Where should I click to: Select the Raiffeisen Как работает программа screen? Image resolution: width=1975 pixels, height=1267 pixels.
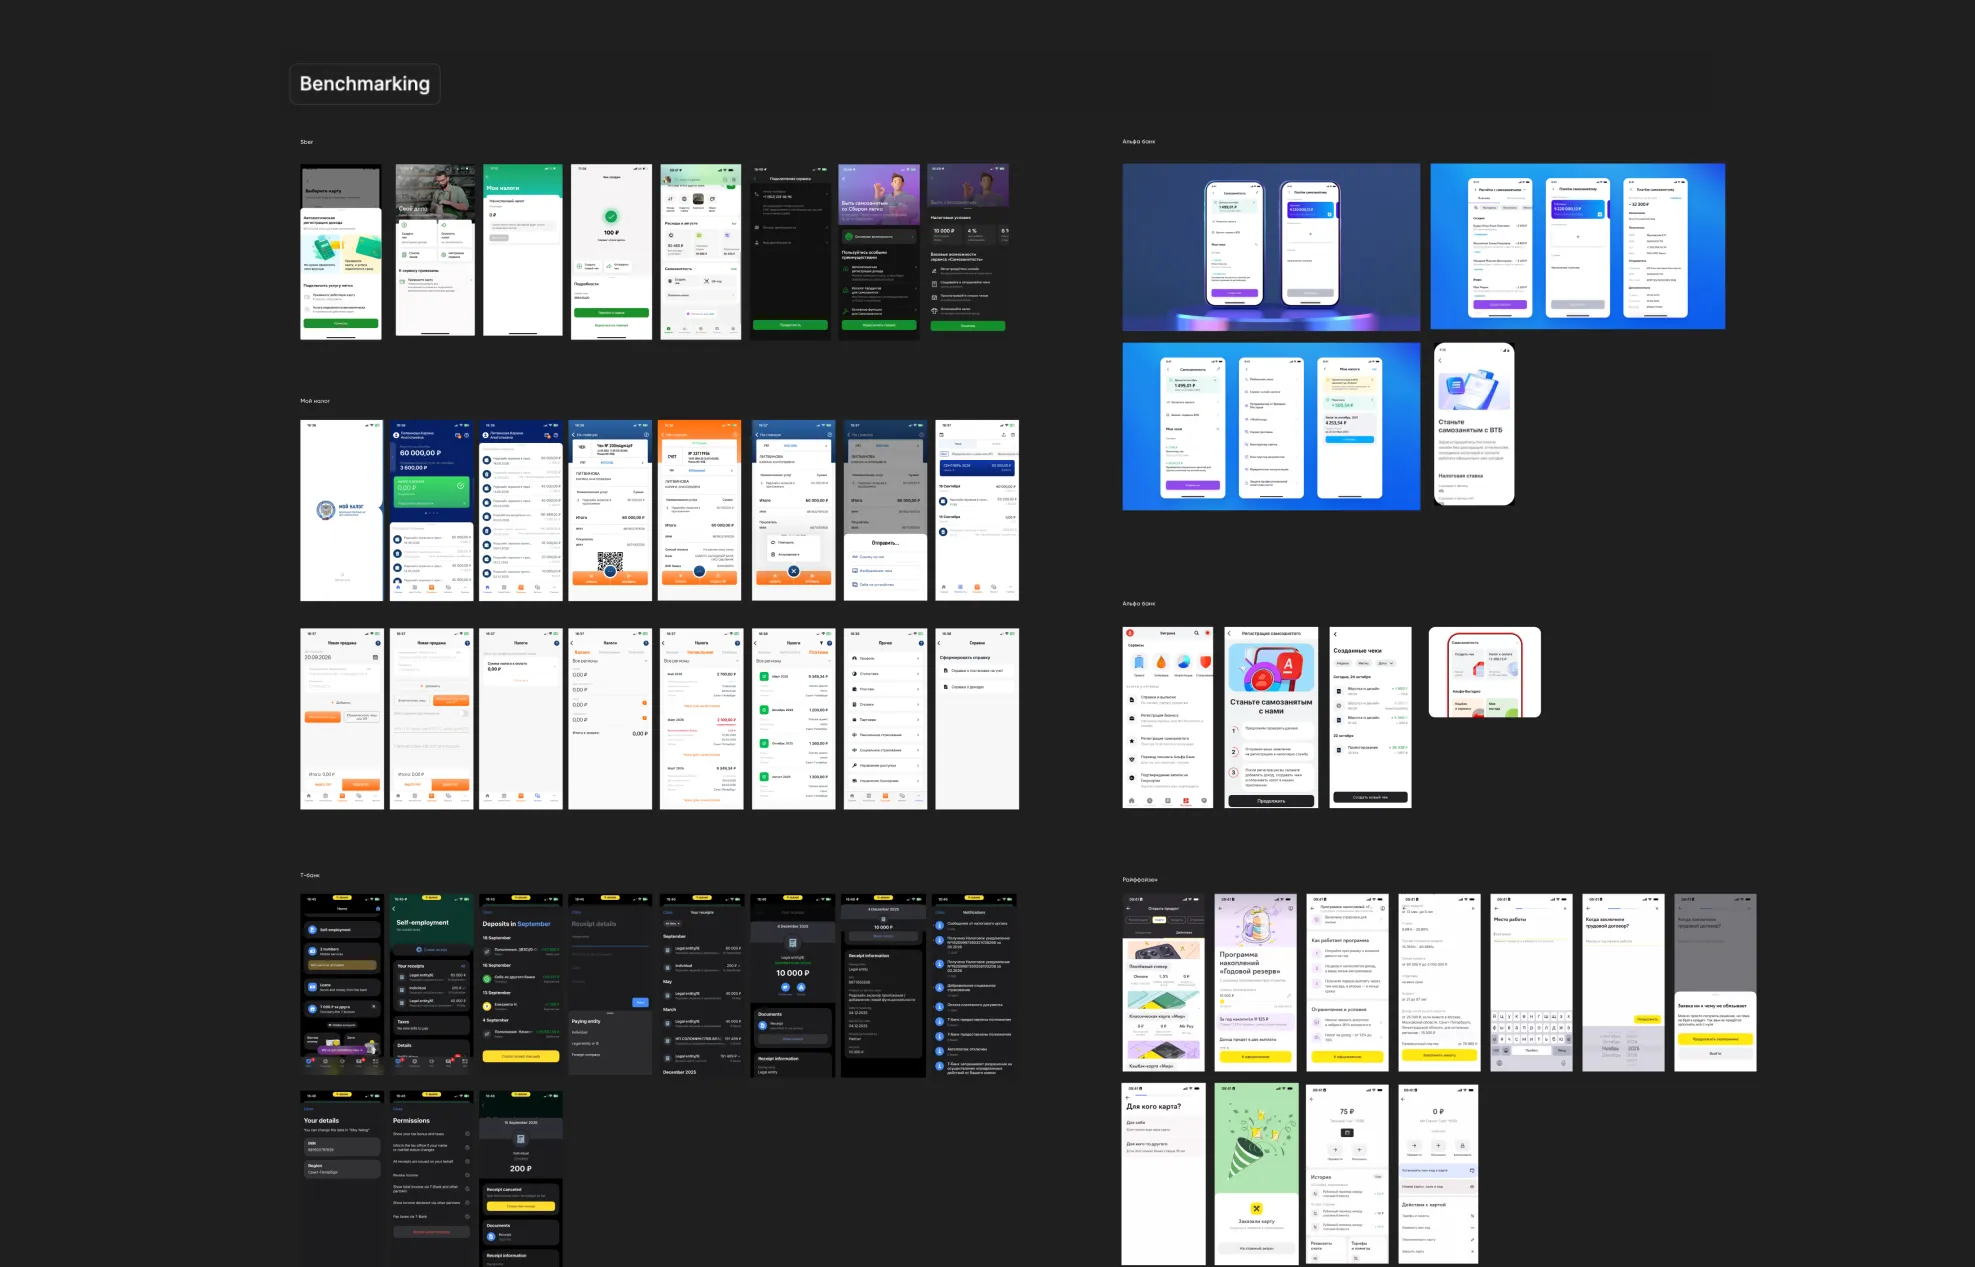1347,983
